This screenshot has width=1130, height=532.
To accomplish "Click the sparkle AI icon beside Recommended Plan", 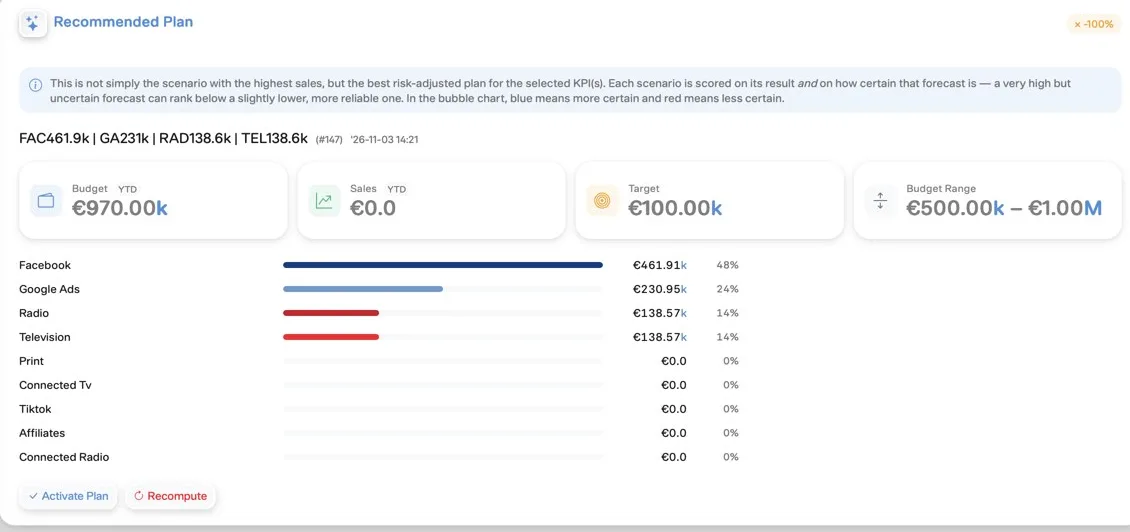I will pos(32,24).
